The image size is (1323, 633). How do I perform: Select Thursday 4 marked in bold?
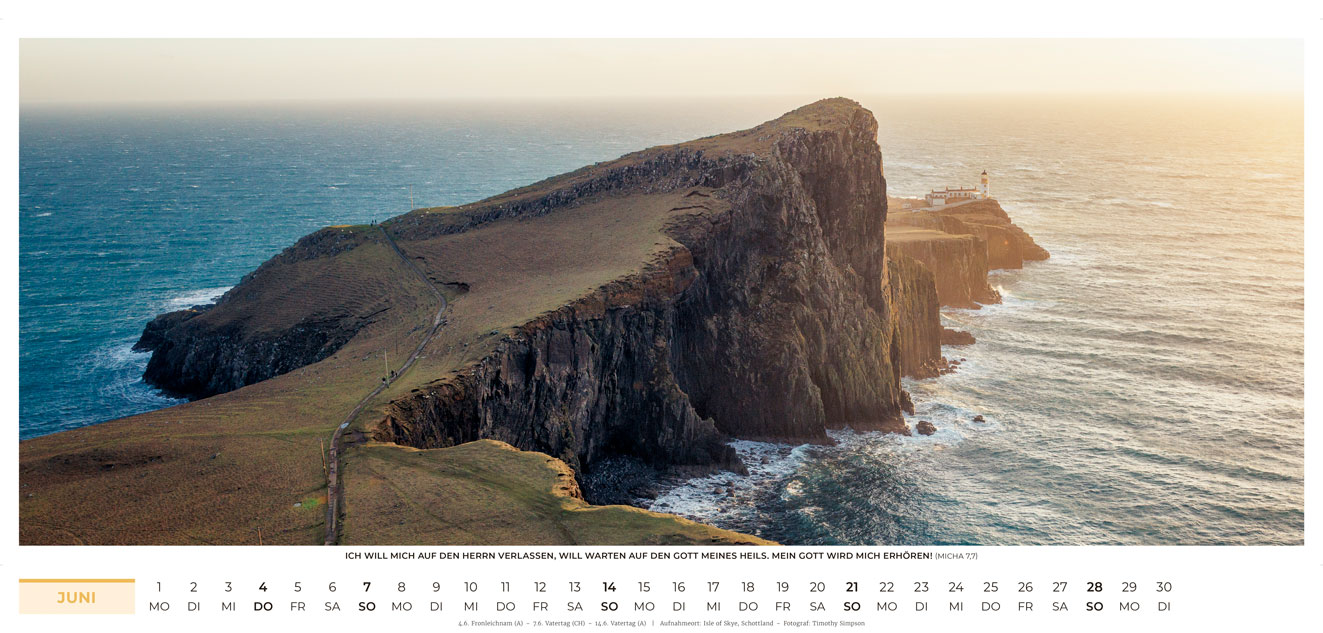[x=263, y=588]
